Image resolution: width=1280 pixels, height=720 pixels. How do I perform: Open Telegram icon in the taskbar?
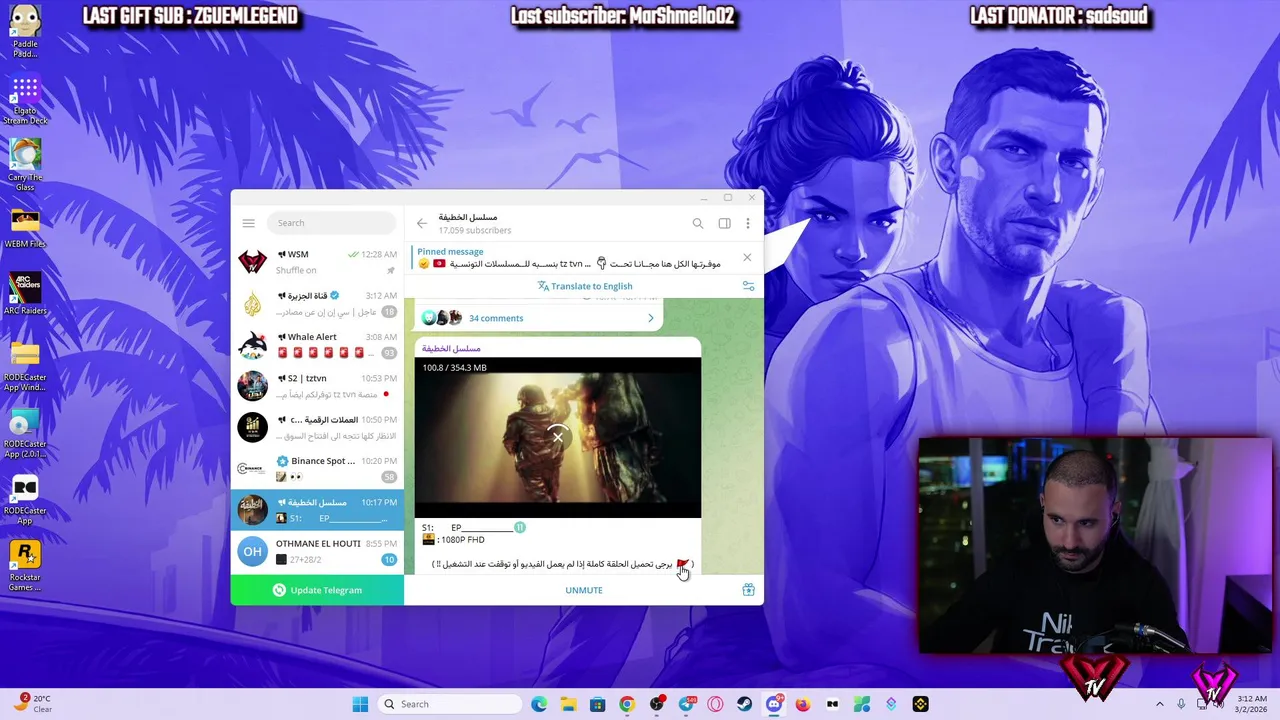(x=687, y=704)
